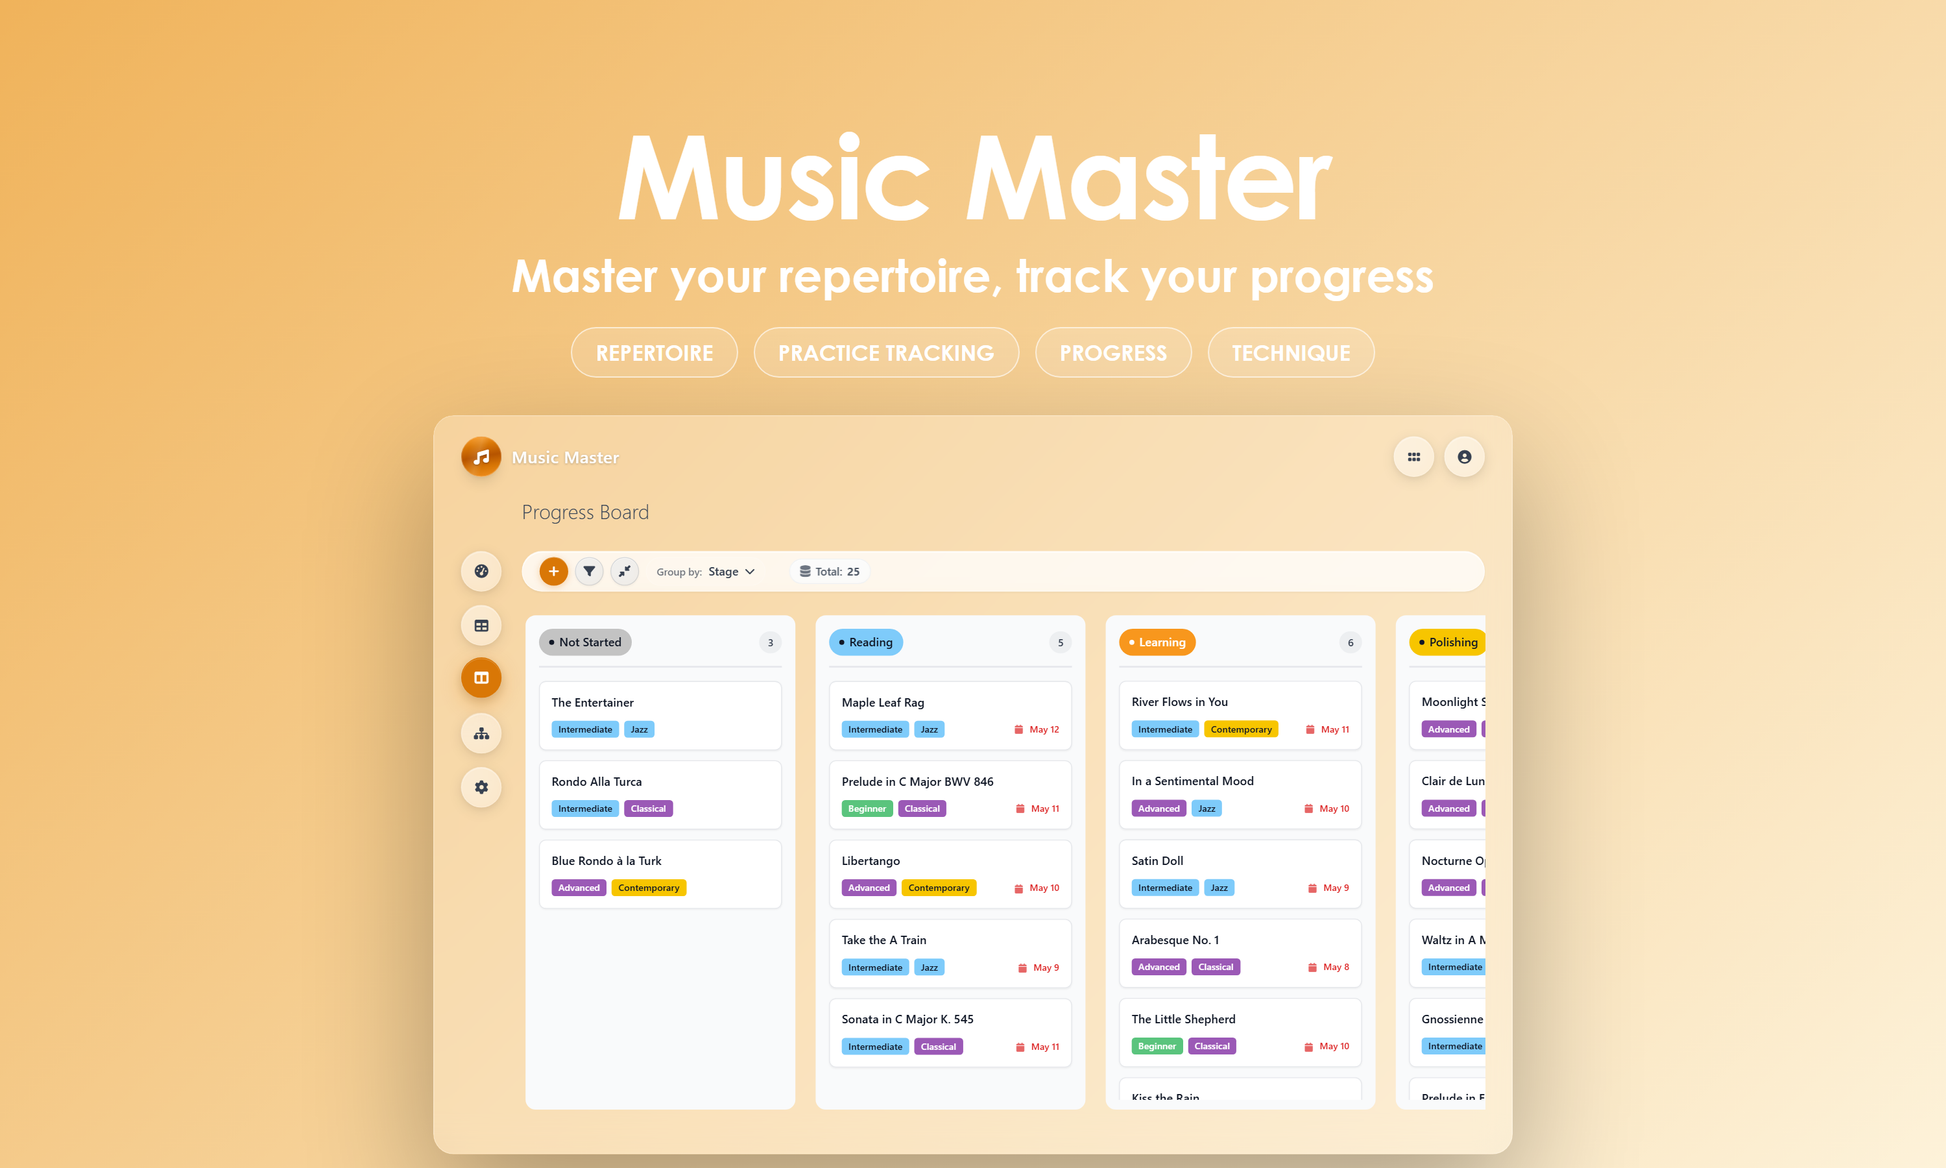This screenshot has height=1168, width=1946.
Task: Click the Gnossienne card title
Action: click(x=1452, y=1019)
